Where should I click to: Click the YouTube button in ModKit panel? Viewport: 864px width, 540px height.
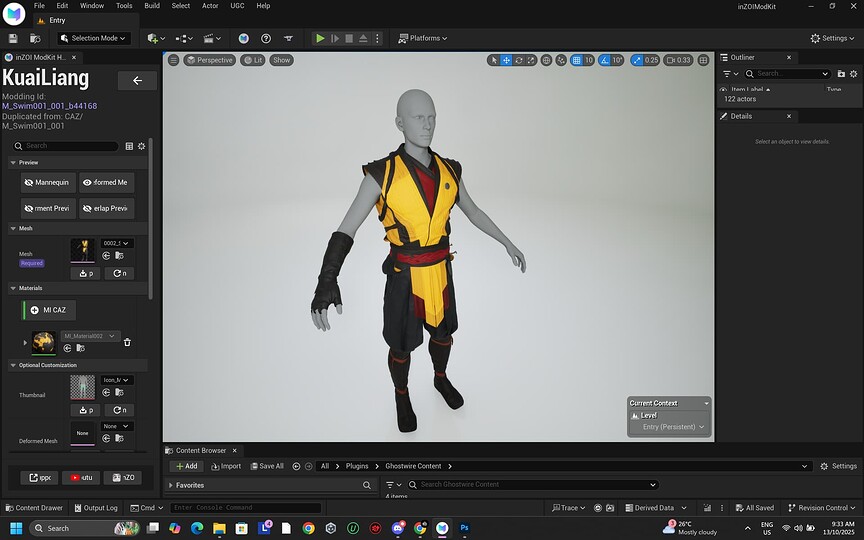(81, 477)
